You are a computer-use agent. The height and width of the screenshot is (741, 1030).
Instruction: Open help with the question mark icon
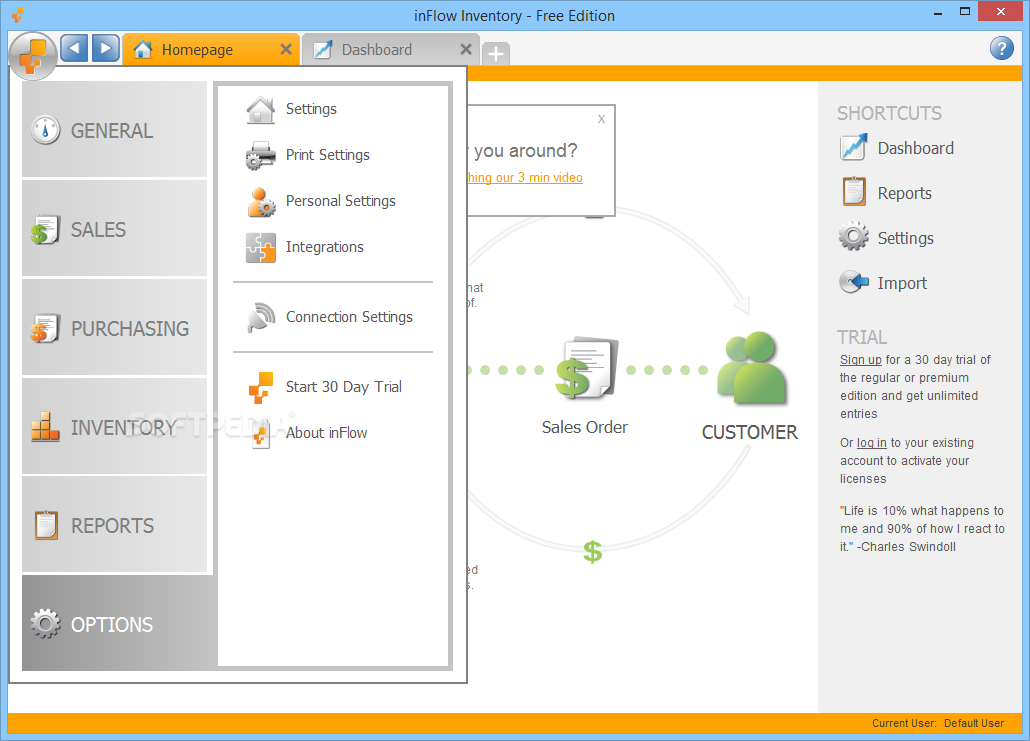tap(1002, 48)
